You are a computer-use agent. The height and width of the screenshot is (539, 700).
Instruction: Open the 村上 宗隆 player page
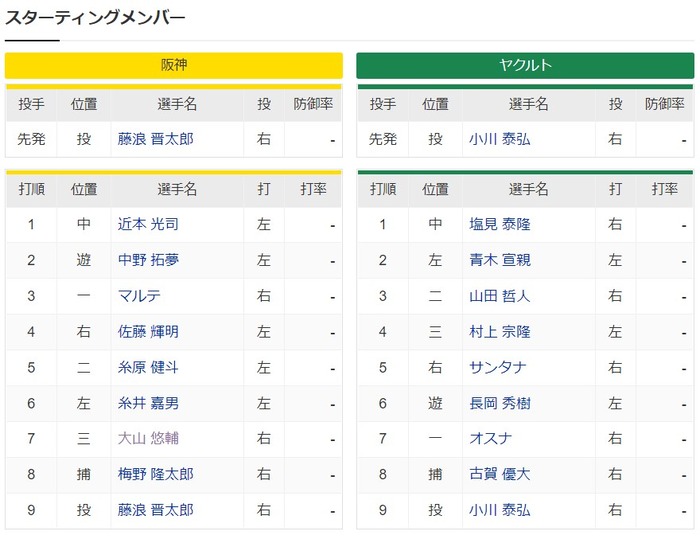(x=500, y=331)
